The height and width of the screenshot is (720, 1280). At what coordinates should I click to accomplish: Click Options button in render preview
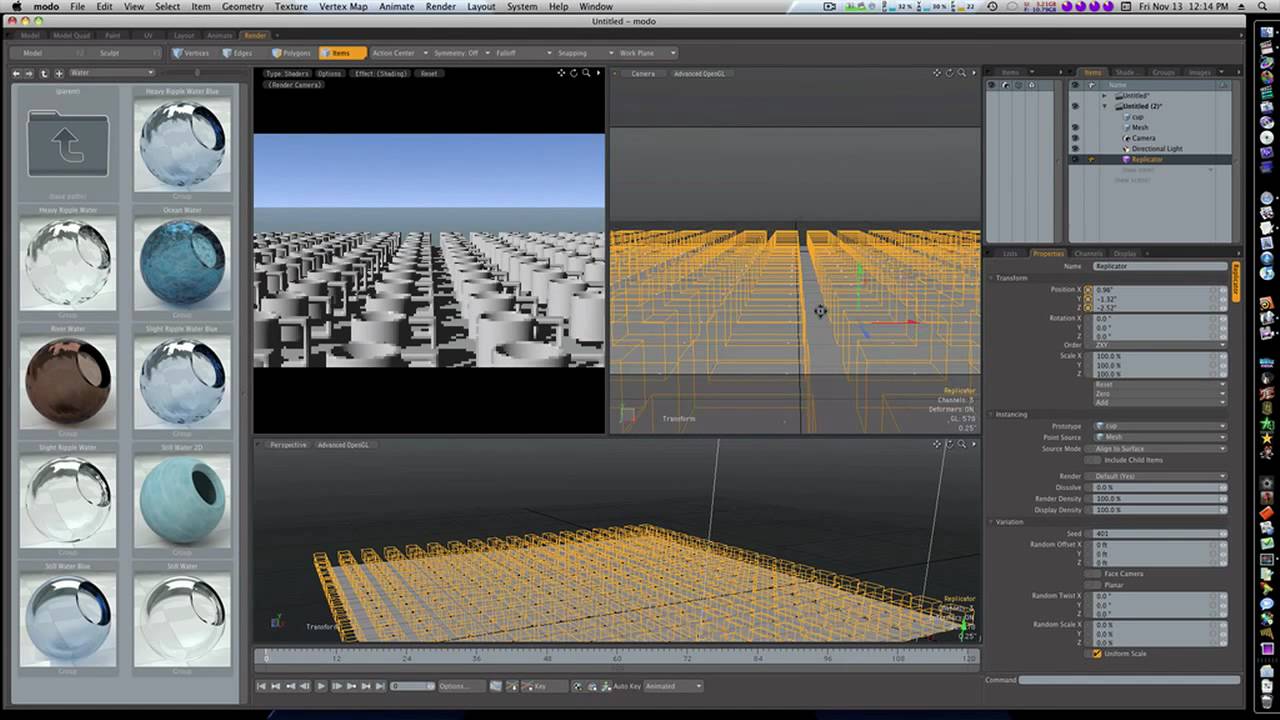coord(329,74)
